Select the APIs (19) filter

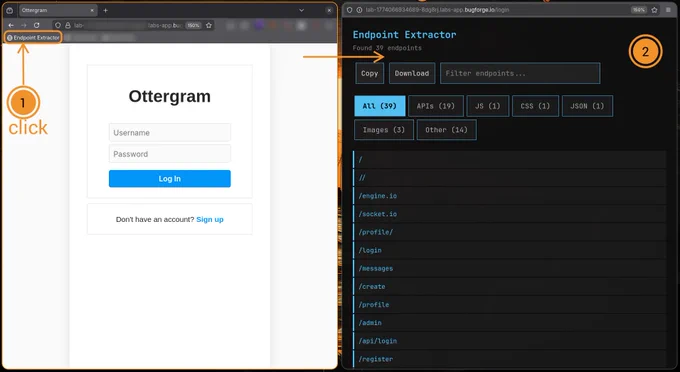[x=436, y=106]
